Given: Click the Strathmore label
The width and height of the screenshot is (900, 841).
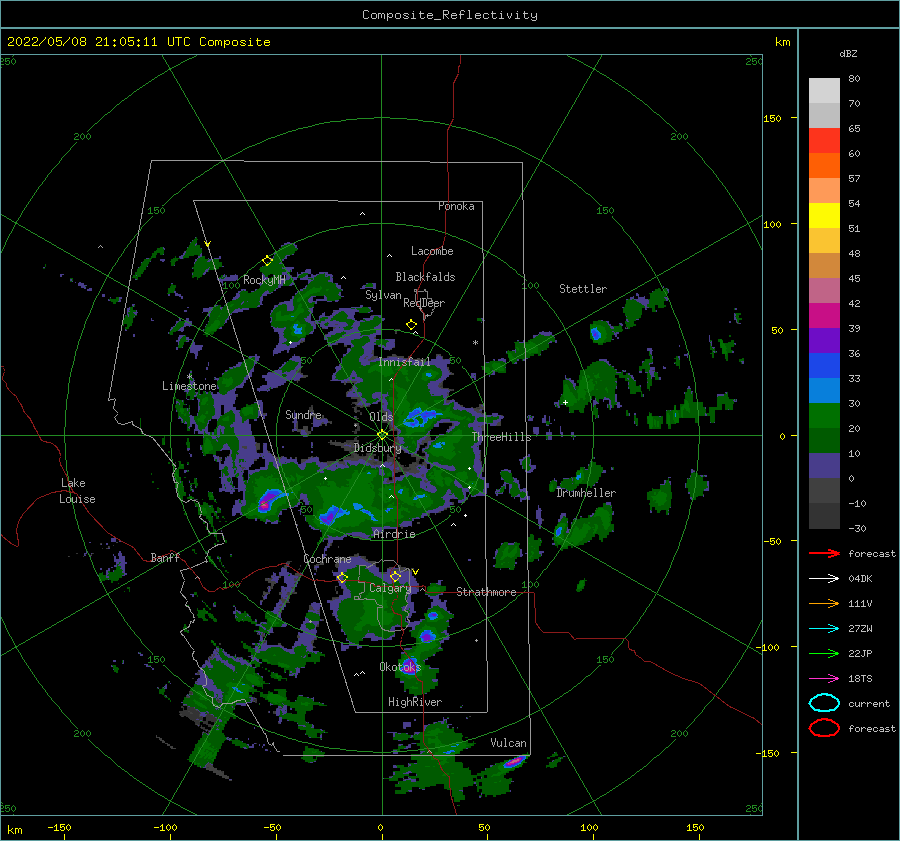Looking at the screenshot, I should (x=486, y=592).
